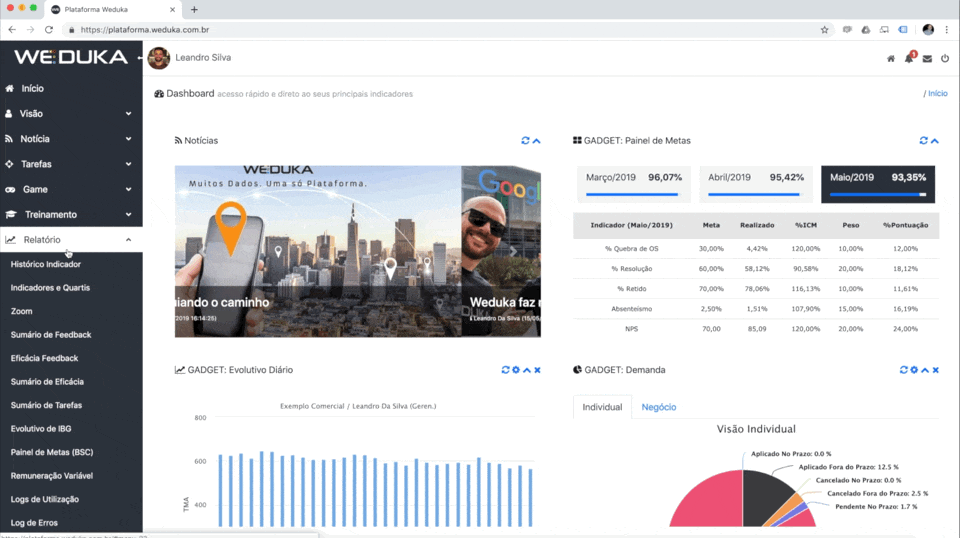This screenshot has height=538, width=960.
Task: Collapse the Relatório sidebar menu
Action: (71, 239)
